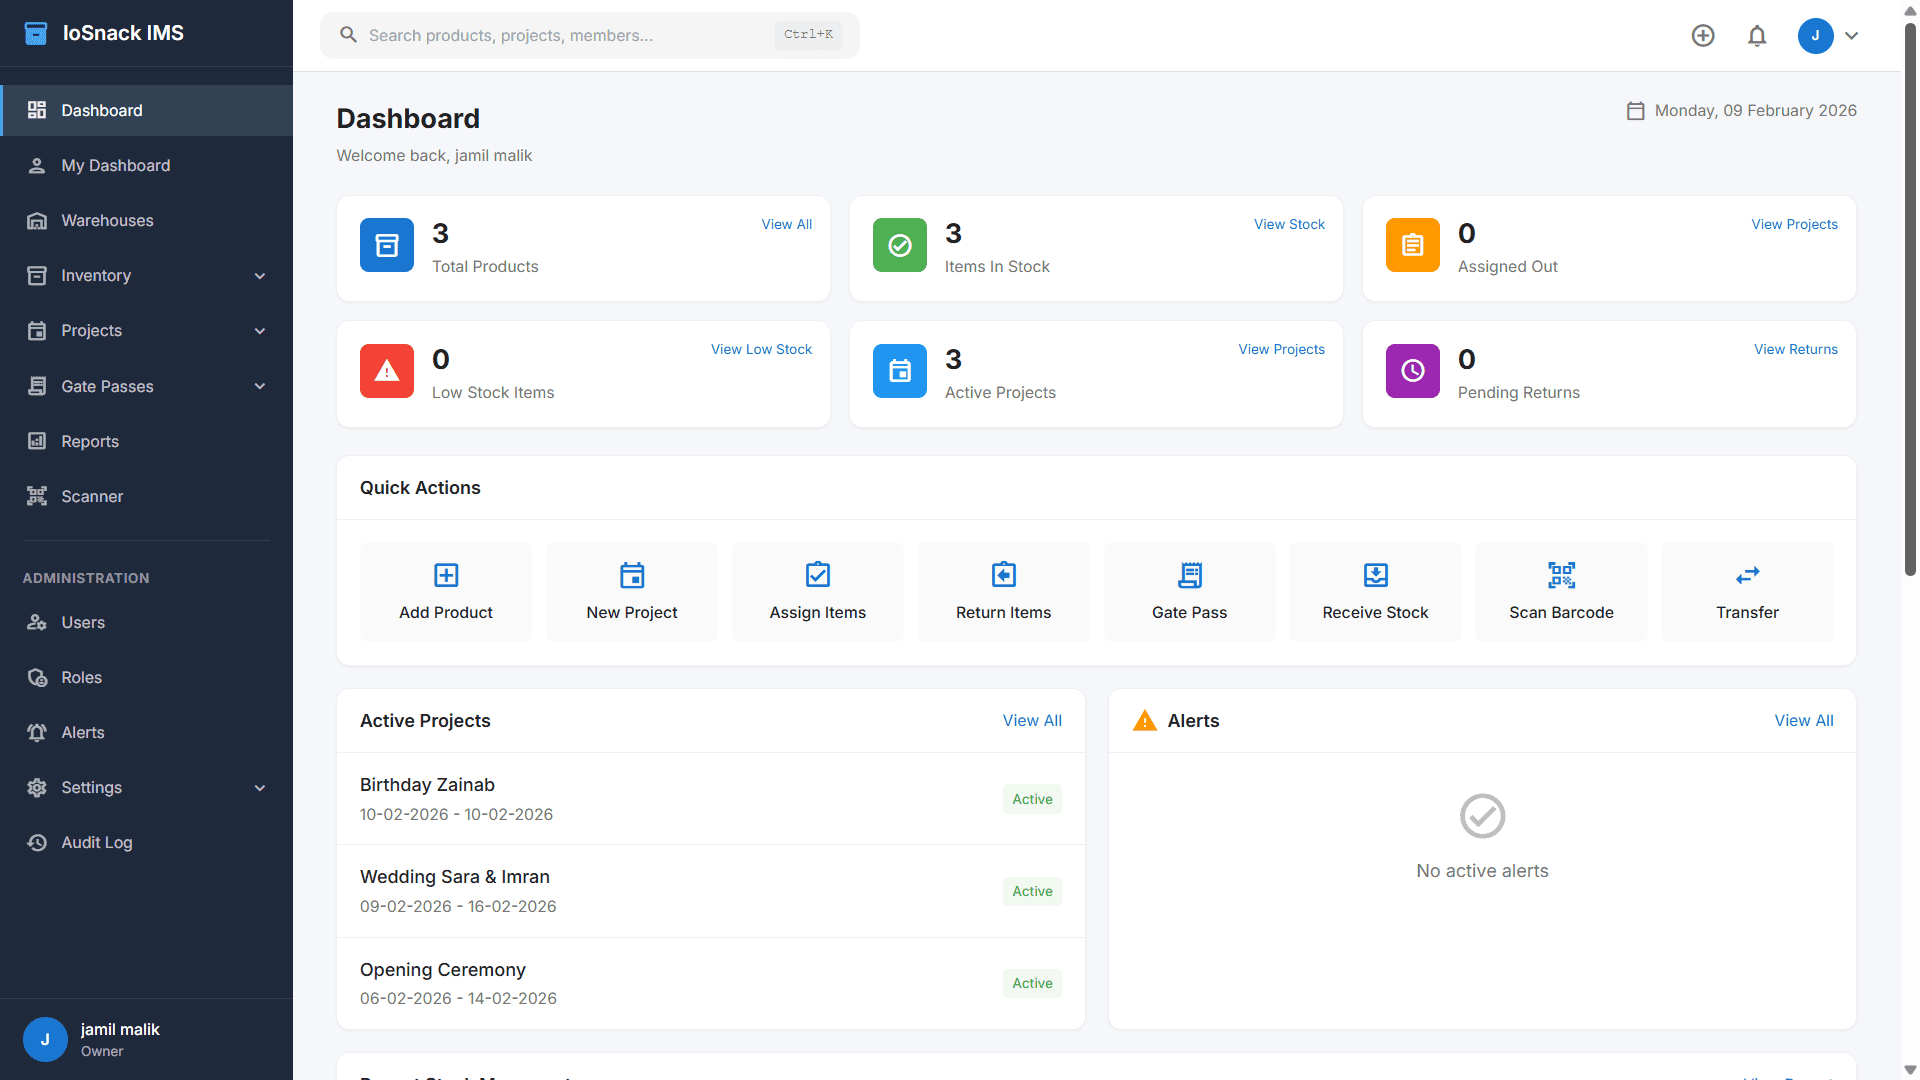The image size is (1920, 1080).
Task: Open the user profile dropdown in the header
Action: (x=1830, y=35)
